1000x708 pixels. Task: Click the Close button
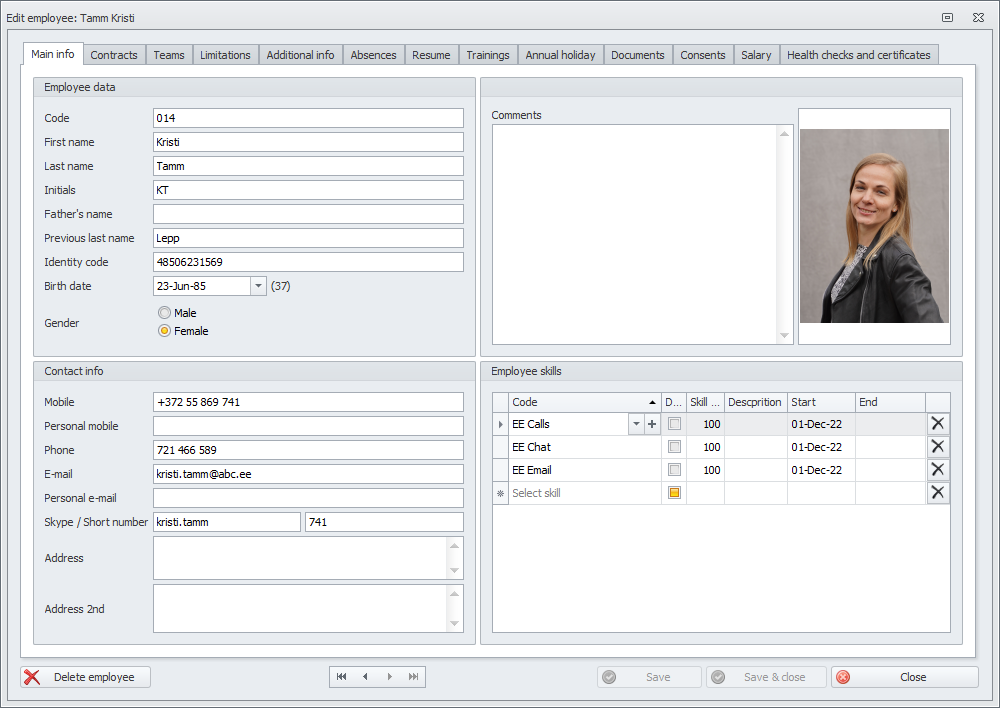904,677
